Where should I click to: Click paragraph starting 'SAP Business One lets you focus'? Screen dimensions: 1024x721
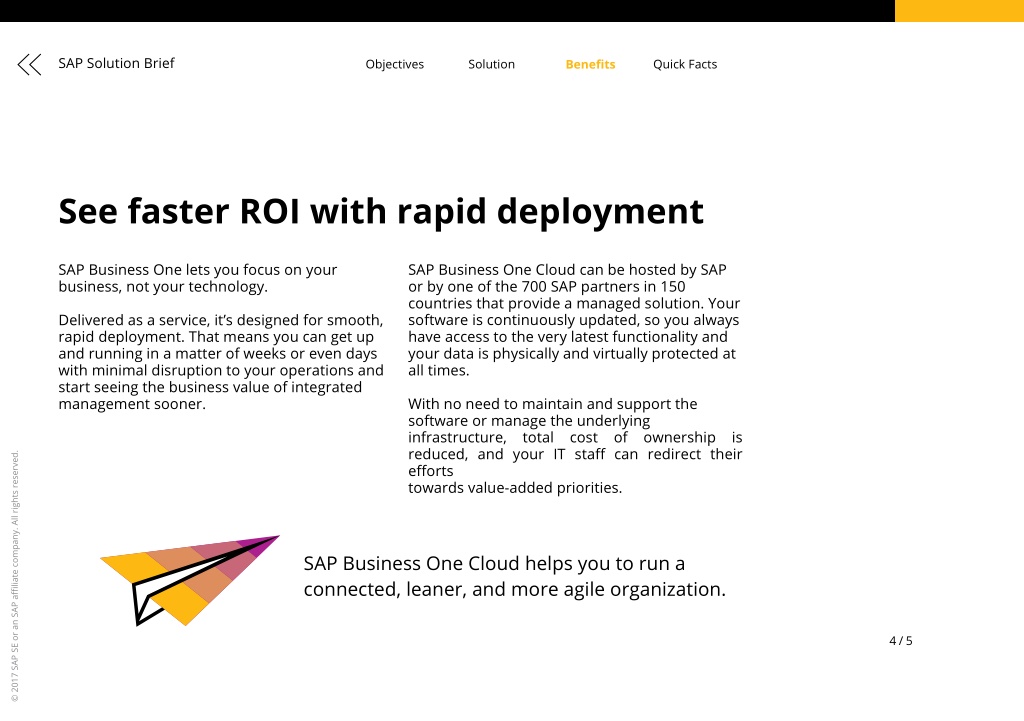point(198,278)
